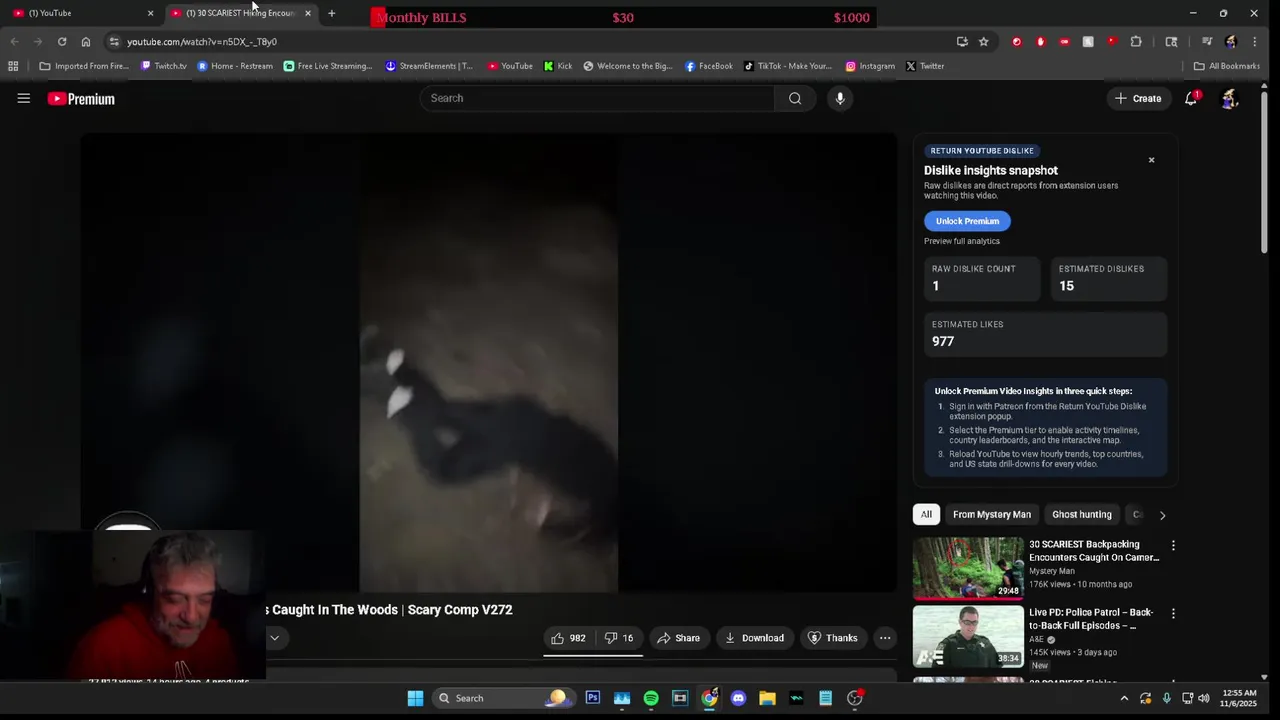Select the Ghost hunting chip
The width and height of the screenshot is (1280, 720).
(1082, 514)
